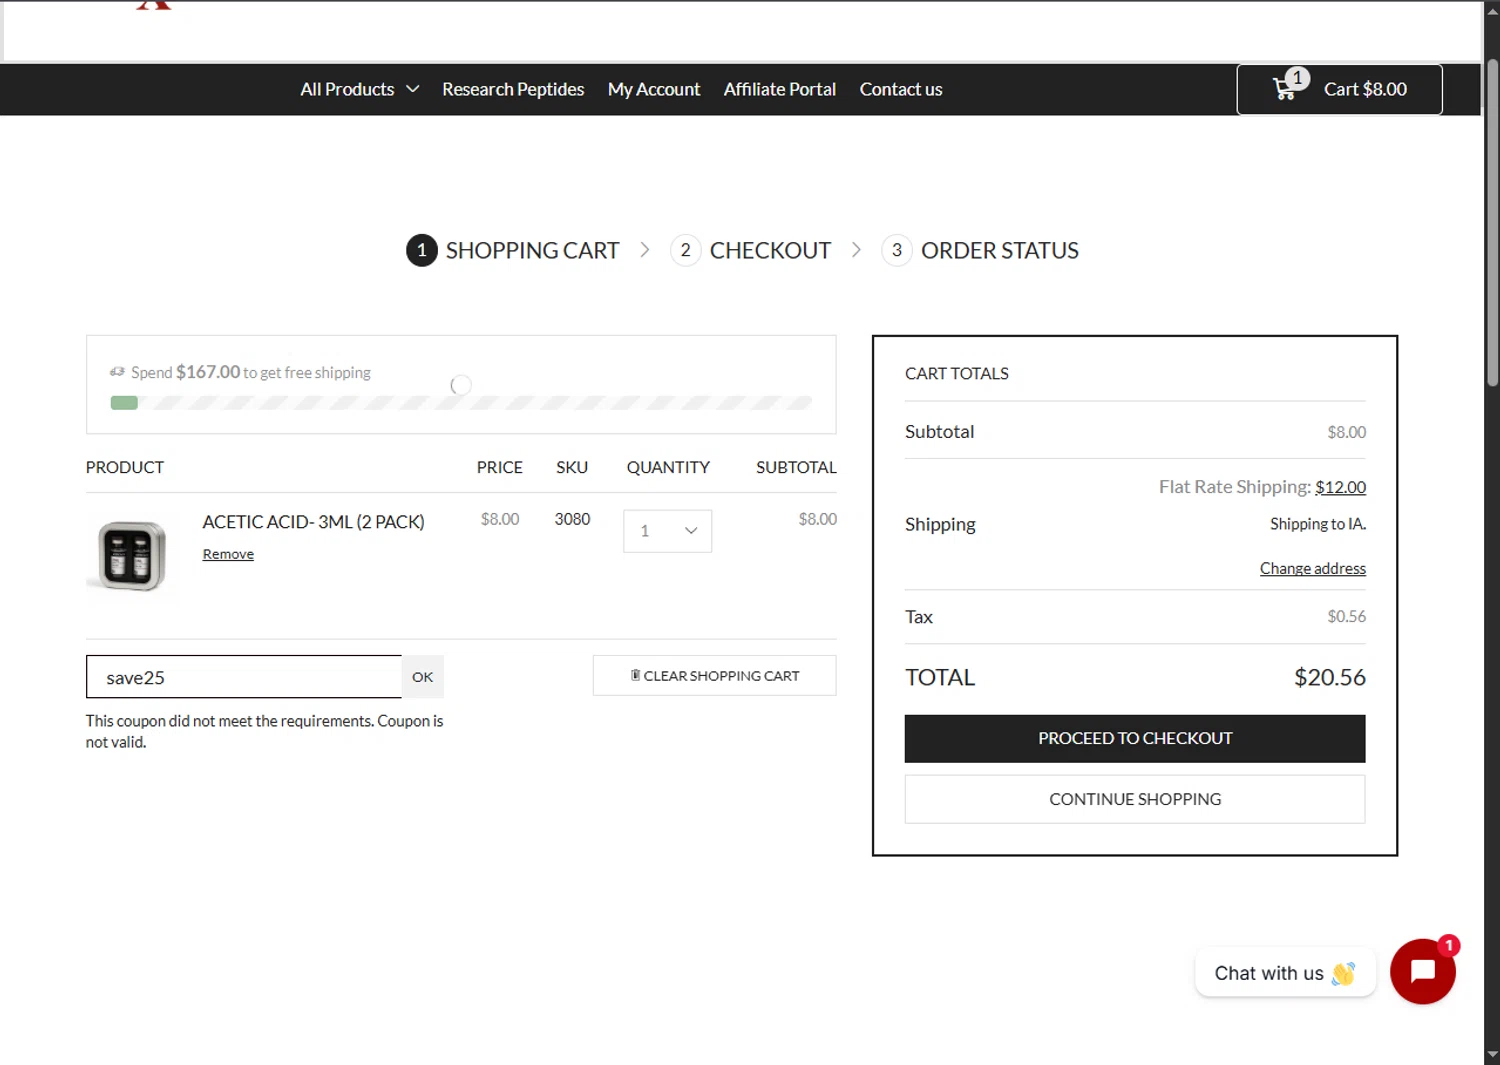Click the Tax $0.56 value
Screen dimensions: 1500x1065
[x=1346, y=617]
